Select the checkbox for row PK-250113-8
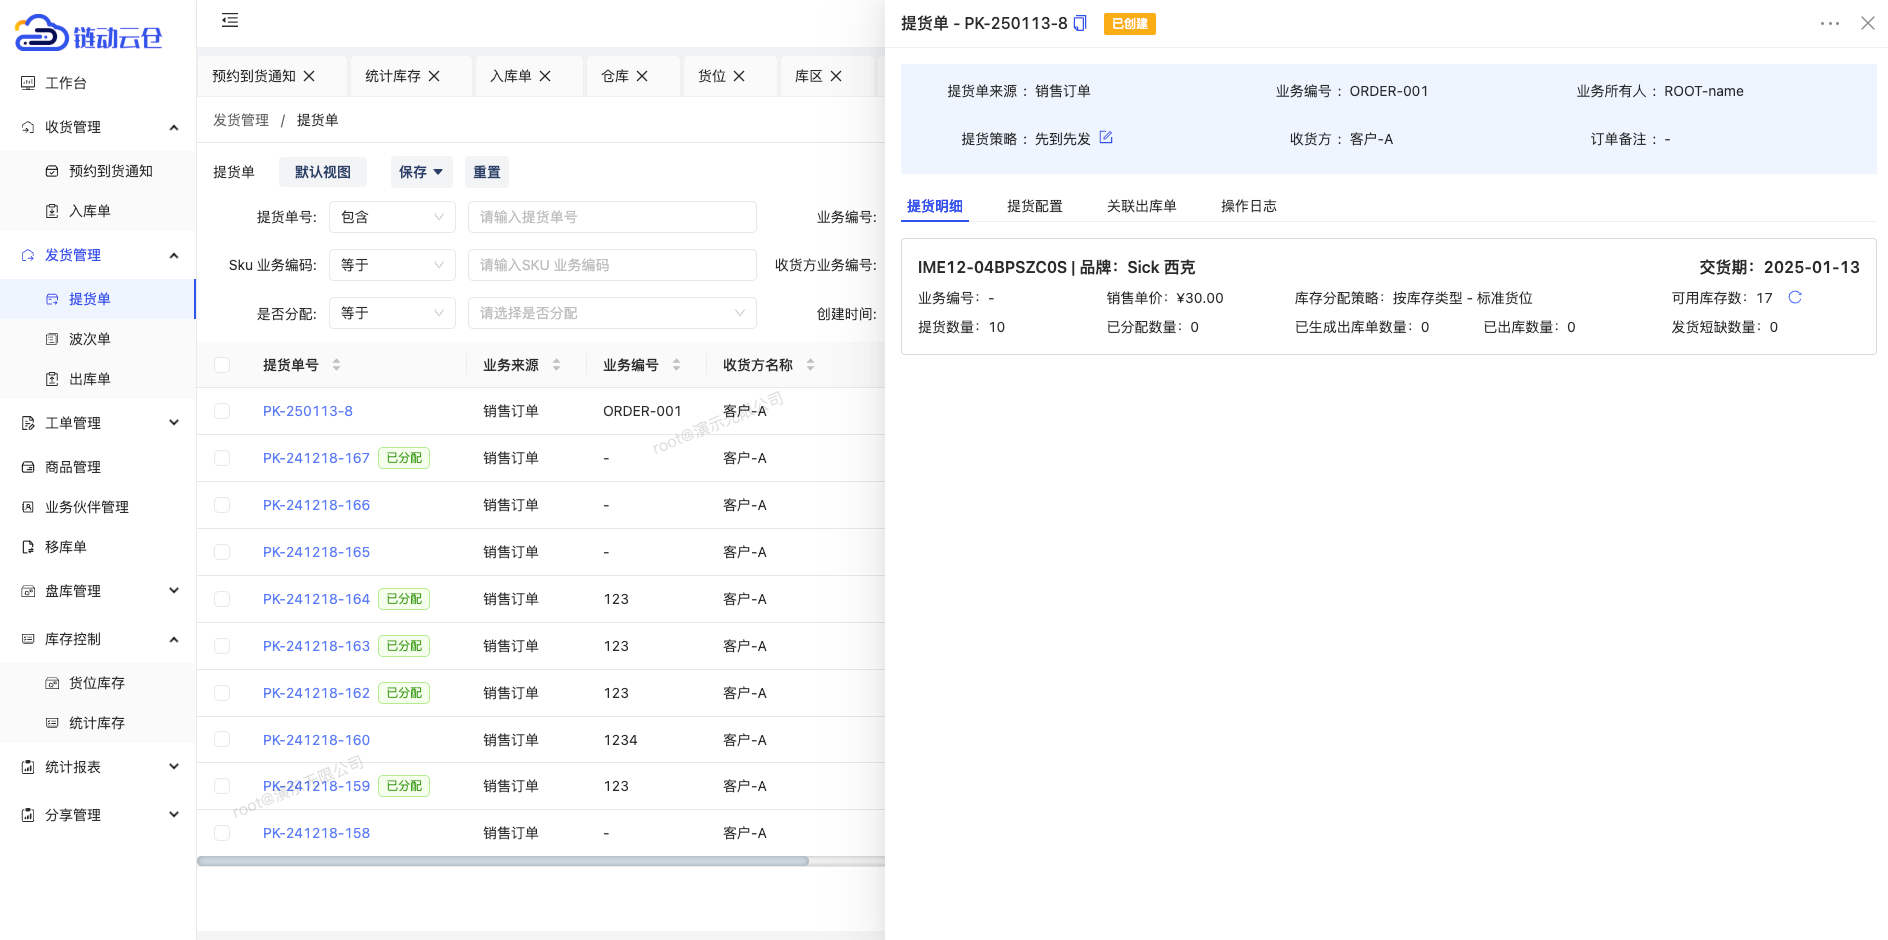This screenshot has height=940, width=1888. coord(222,411)
